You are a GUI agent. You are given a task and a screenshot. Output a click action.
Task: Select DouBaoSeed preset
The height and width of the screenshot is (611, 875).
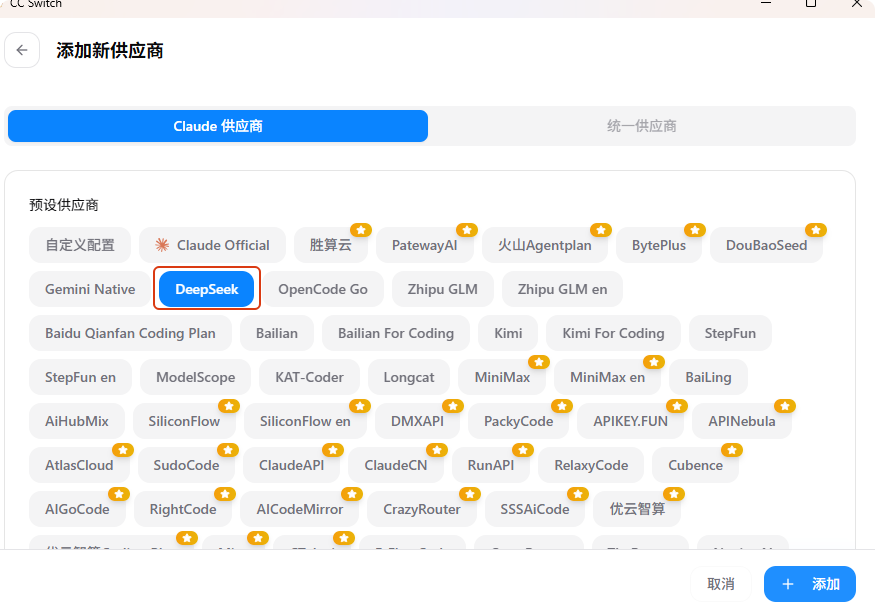[x=766, y=245]
